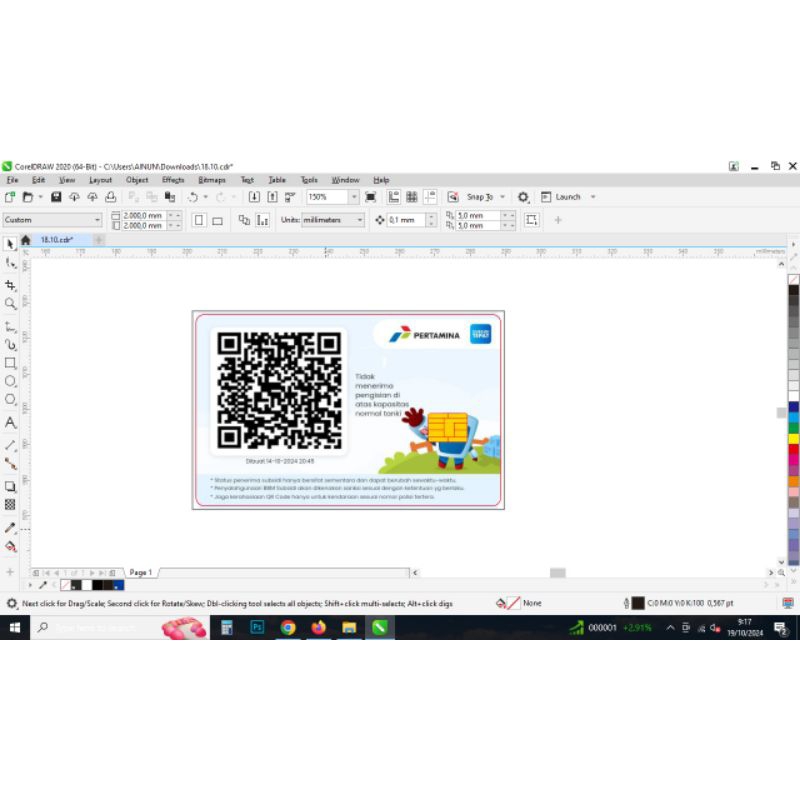
Task: Switch page to landscape orientation
Action: [x=217, y=220]
